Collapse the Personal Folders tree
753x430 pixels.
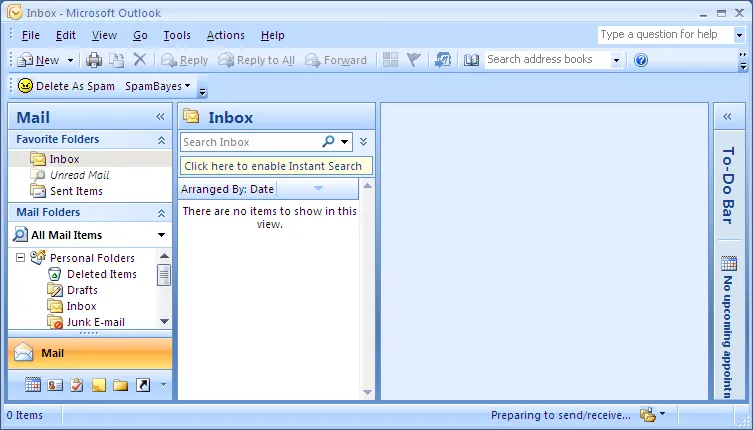[20, 258]
